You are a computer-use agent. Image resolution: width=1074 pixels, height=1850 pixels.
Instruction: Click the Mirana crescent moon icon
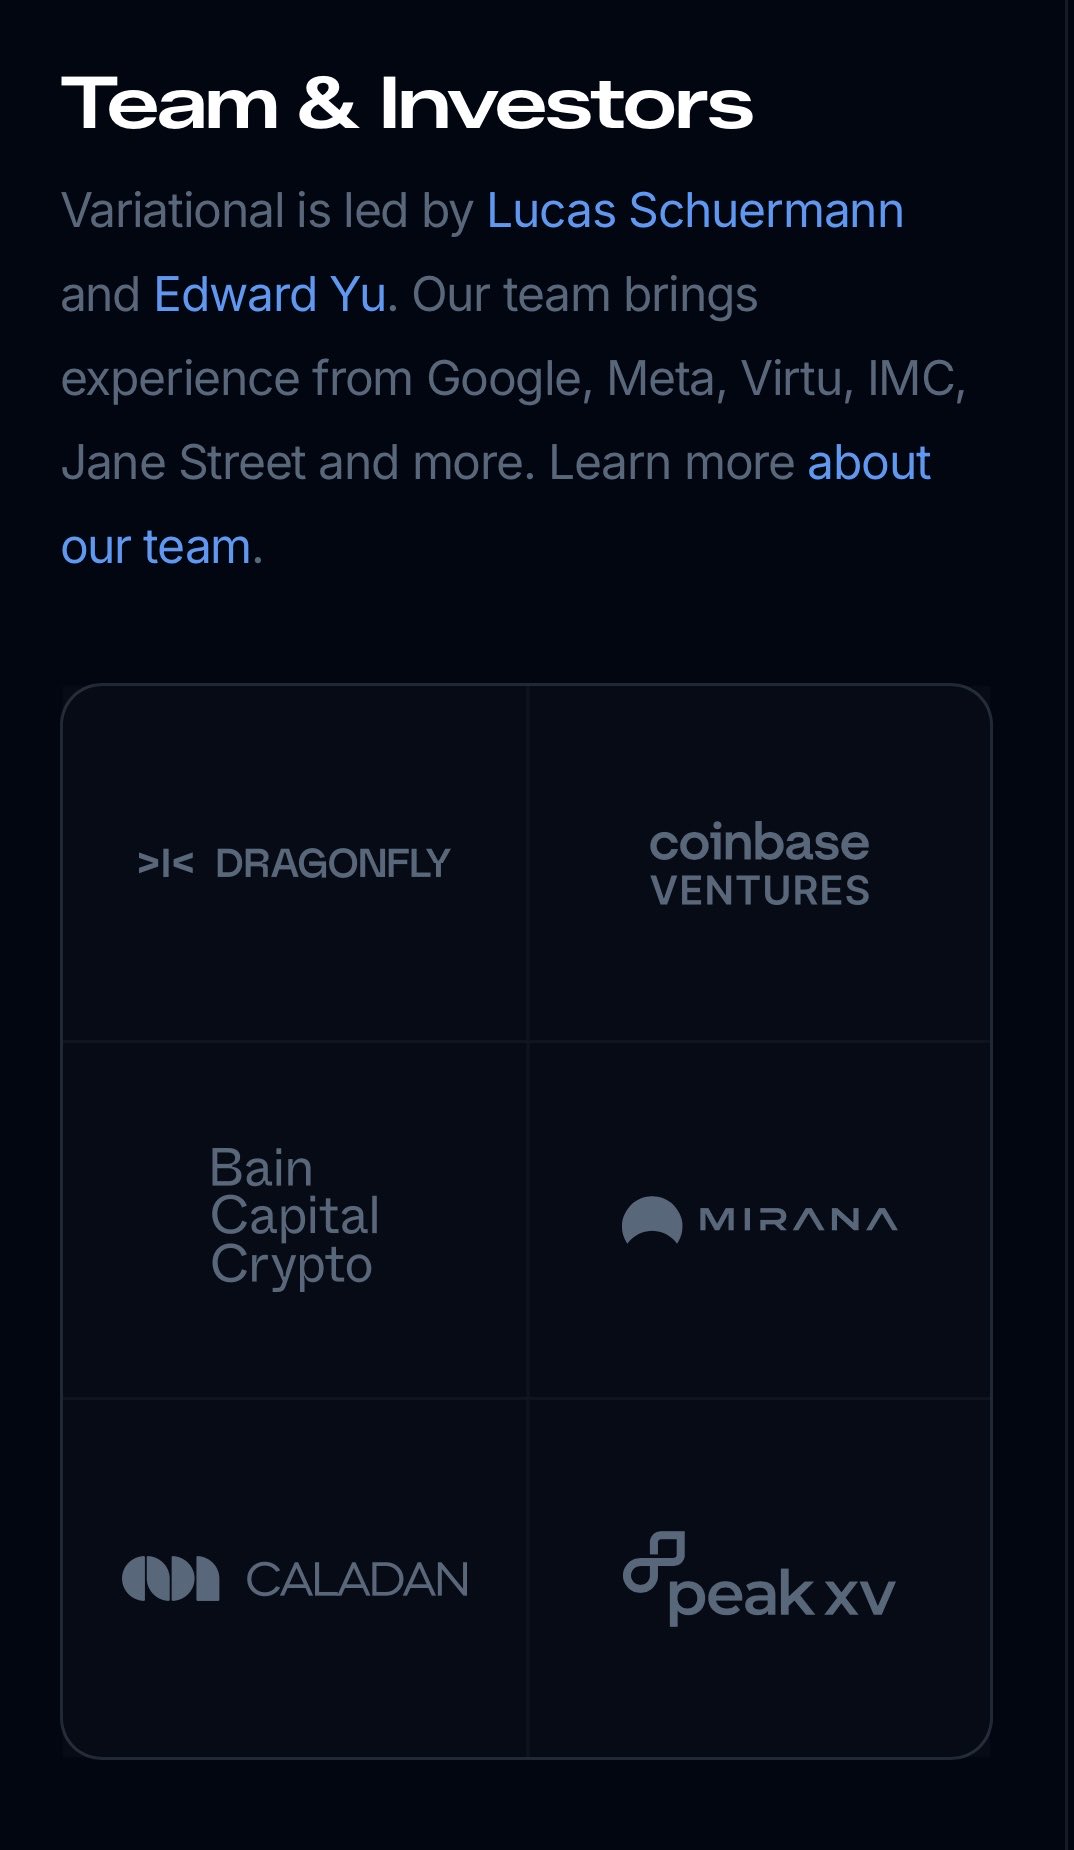[x=652, y=1220]
